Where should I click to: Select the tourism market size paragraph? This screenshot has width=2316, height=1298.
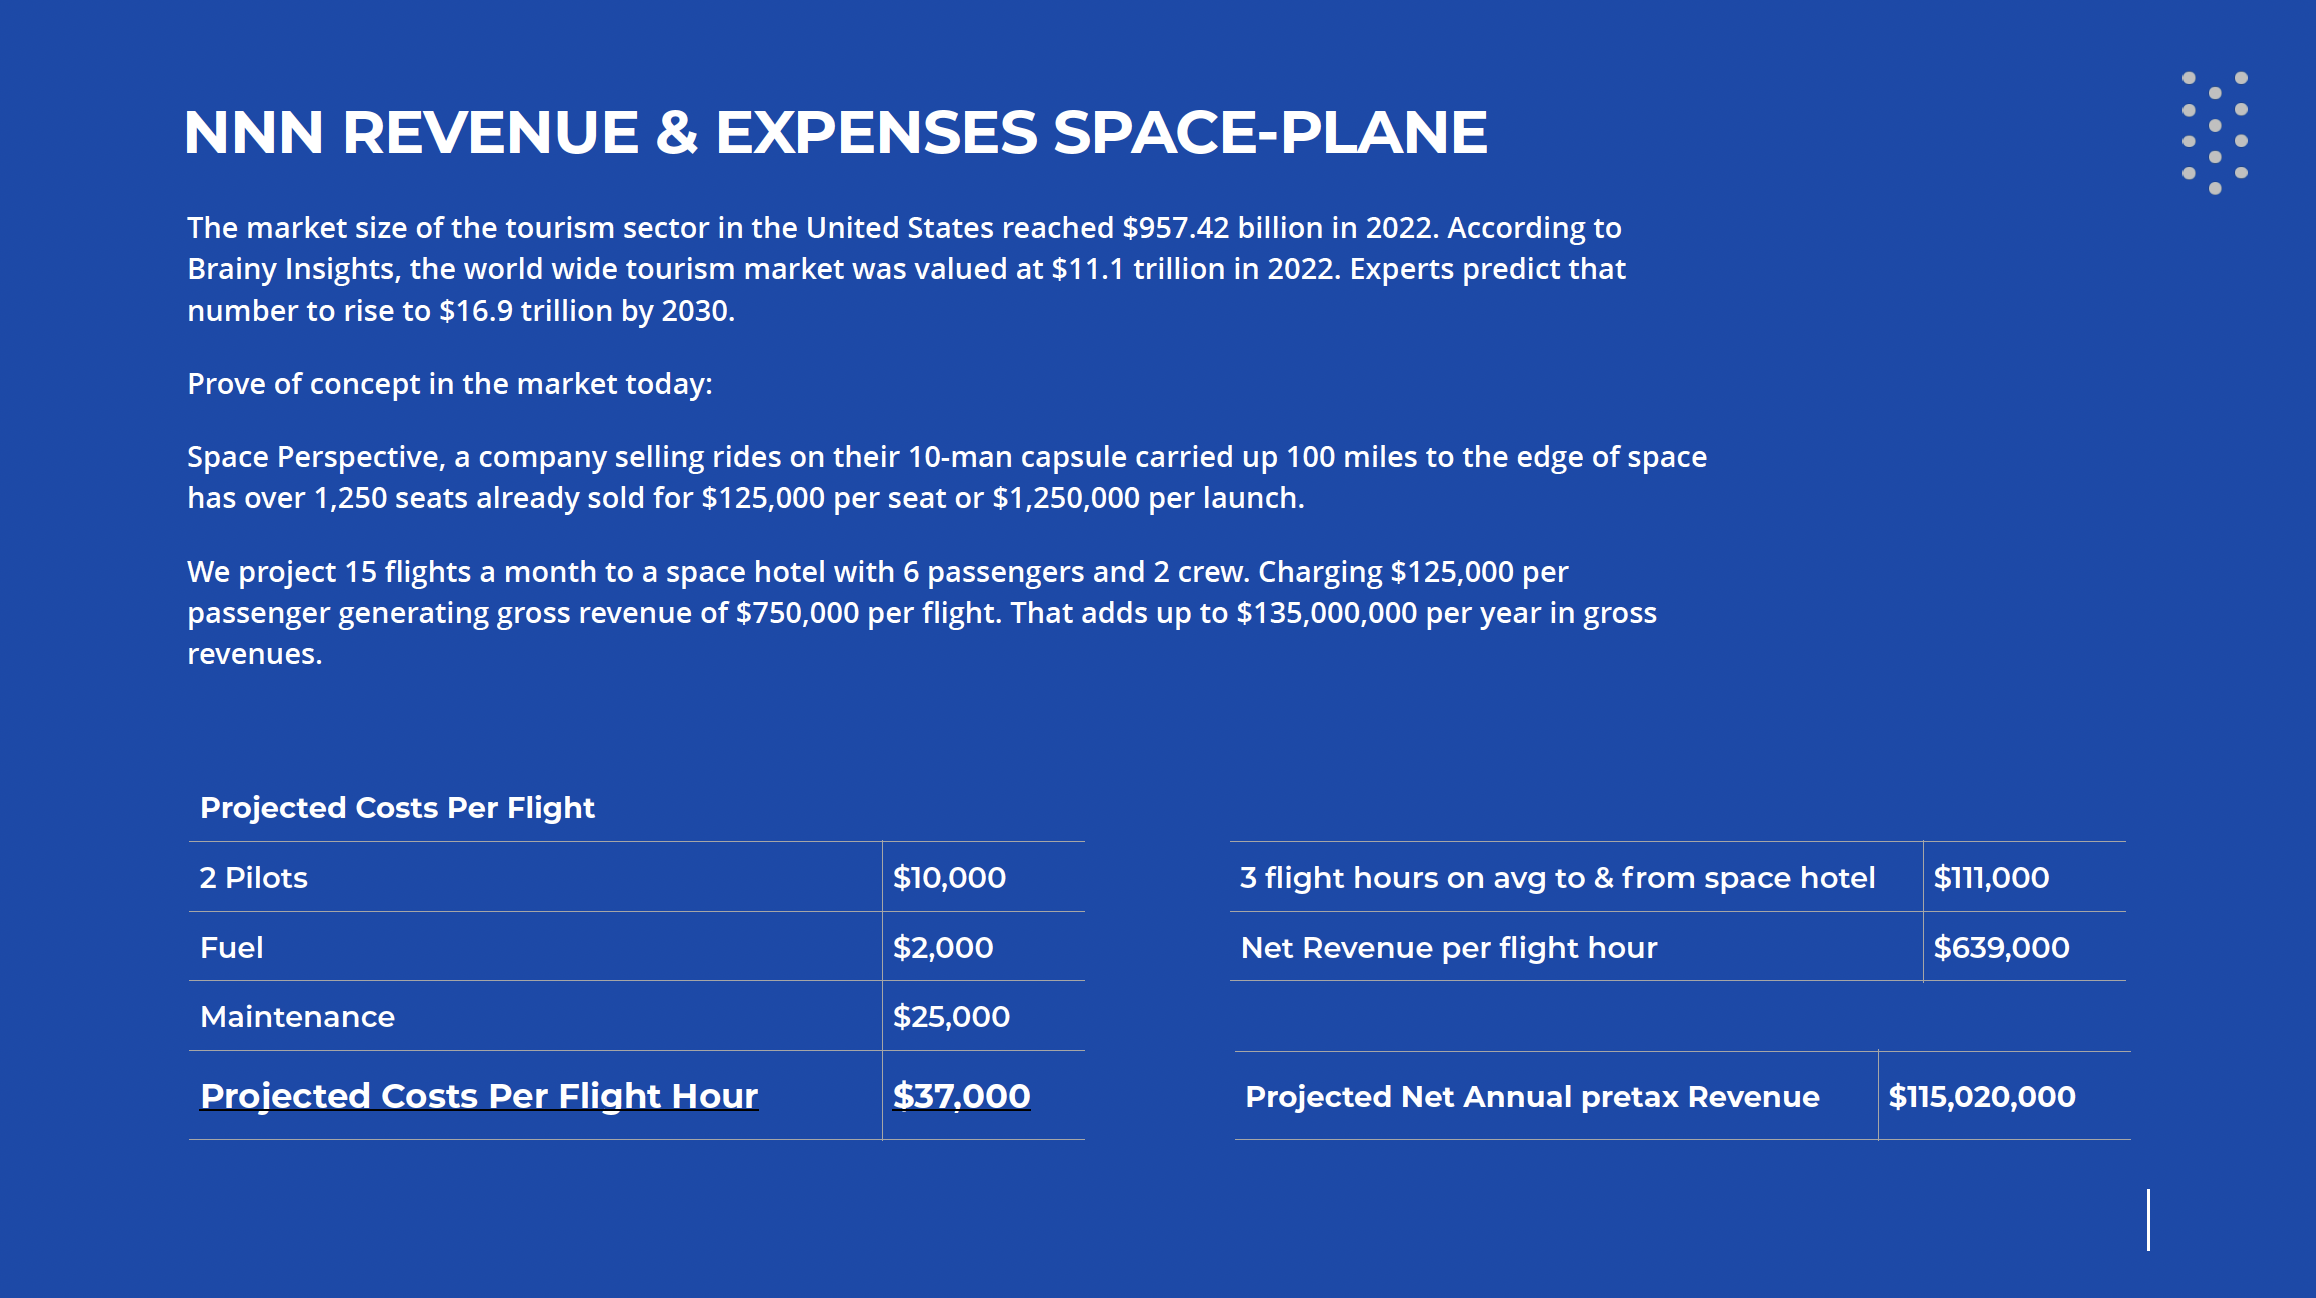pyautogui.click(x=906, y=269)
